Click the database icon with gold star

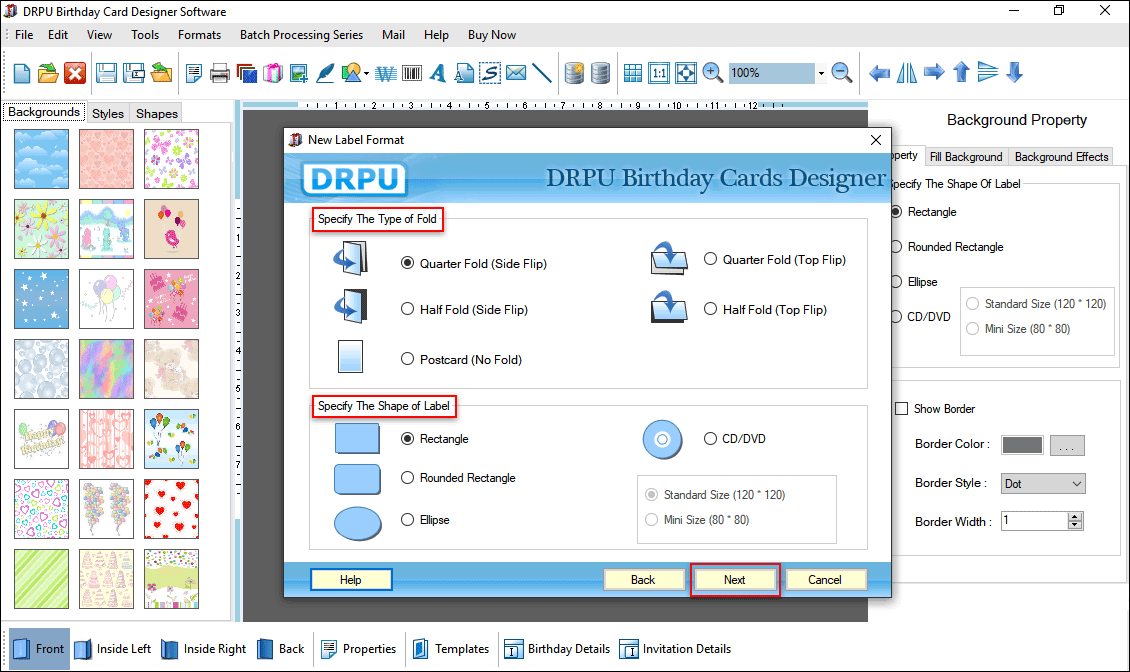tap(574, 73)
